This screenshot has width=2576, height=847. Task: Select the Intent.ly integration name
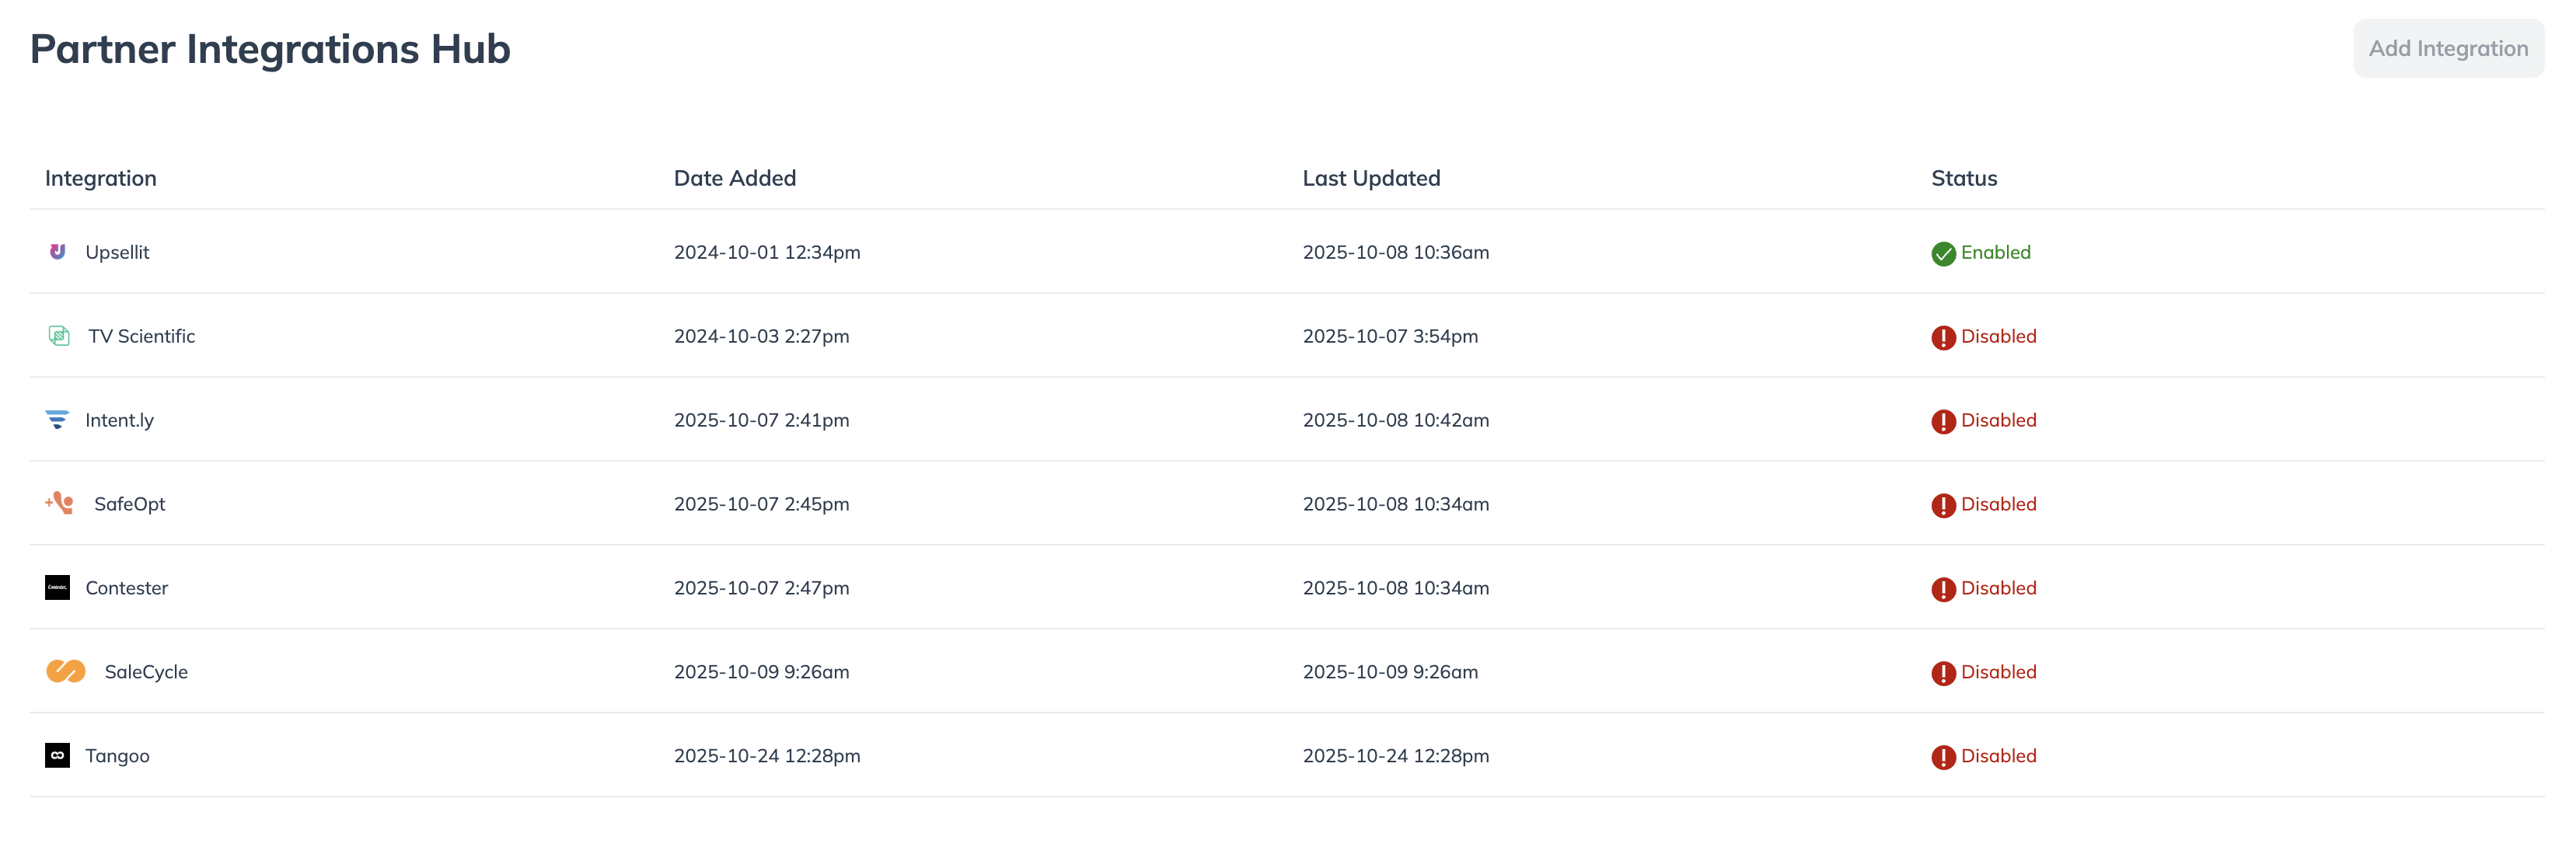(119, 420)
